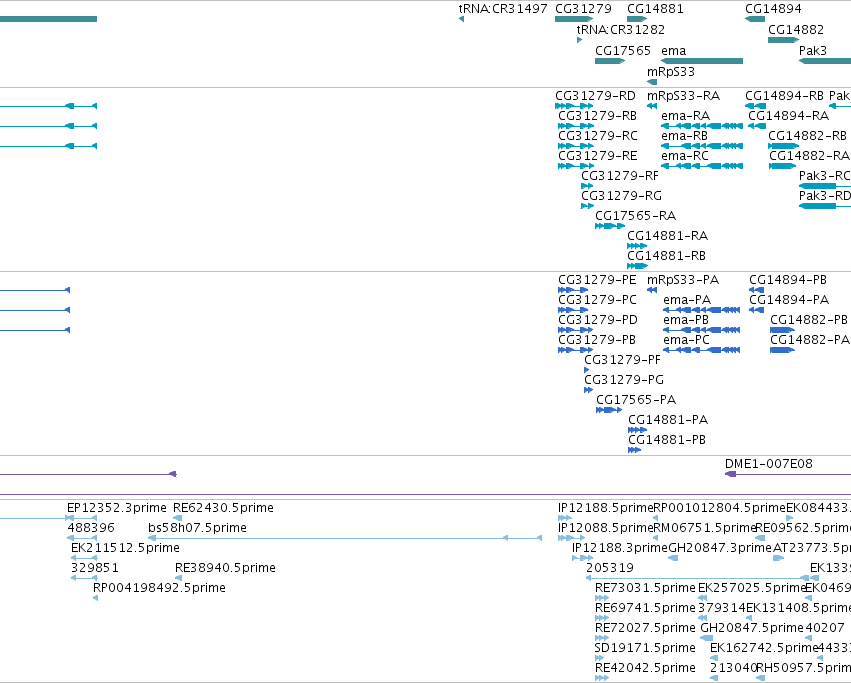Select EST EP12352.3prime
The image size is (851, 683).
click(x=117, y=508)
